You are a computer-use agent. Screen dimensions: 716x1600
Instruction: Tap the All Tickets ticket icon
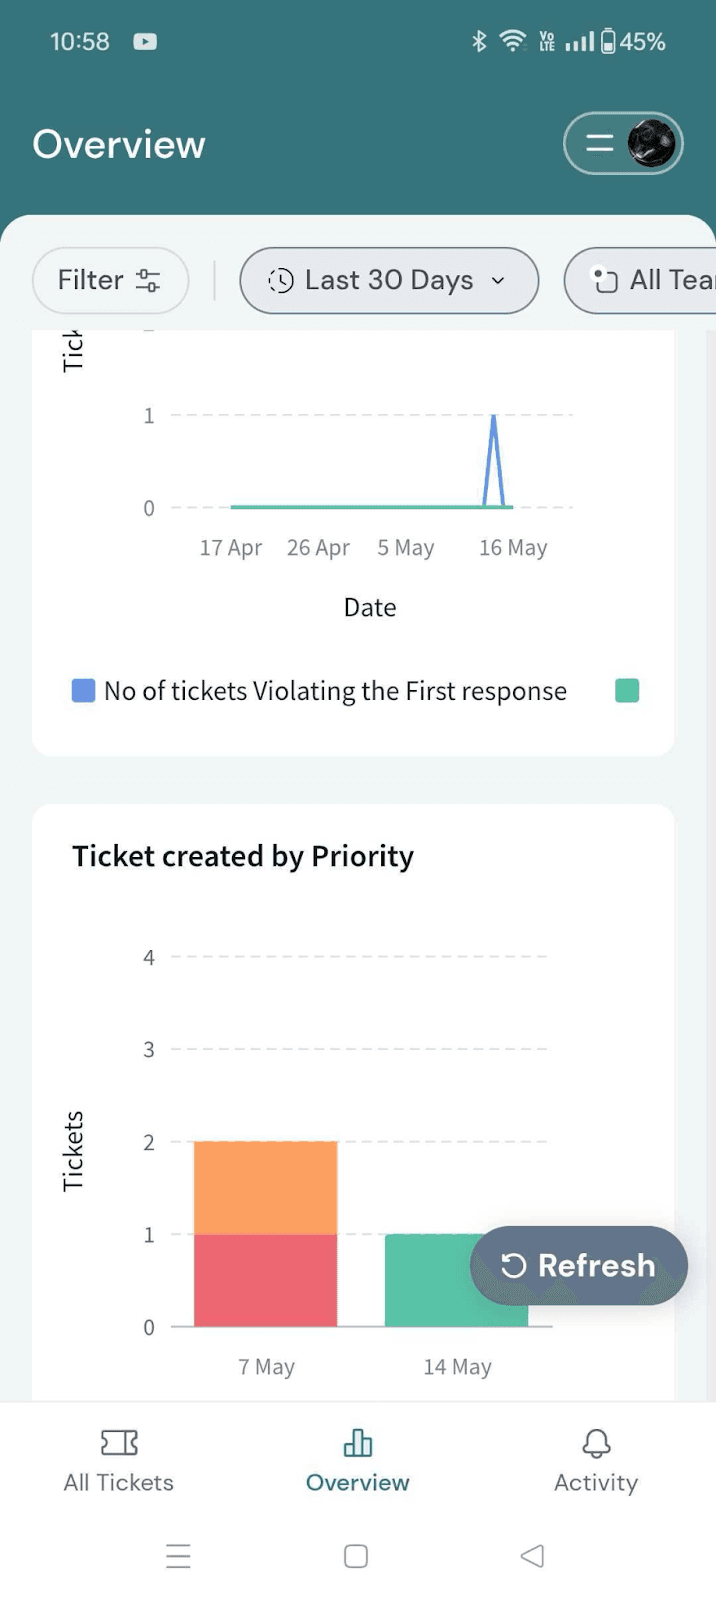(119, 1442)
